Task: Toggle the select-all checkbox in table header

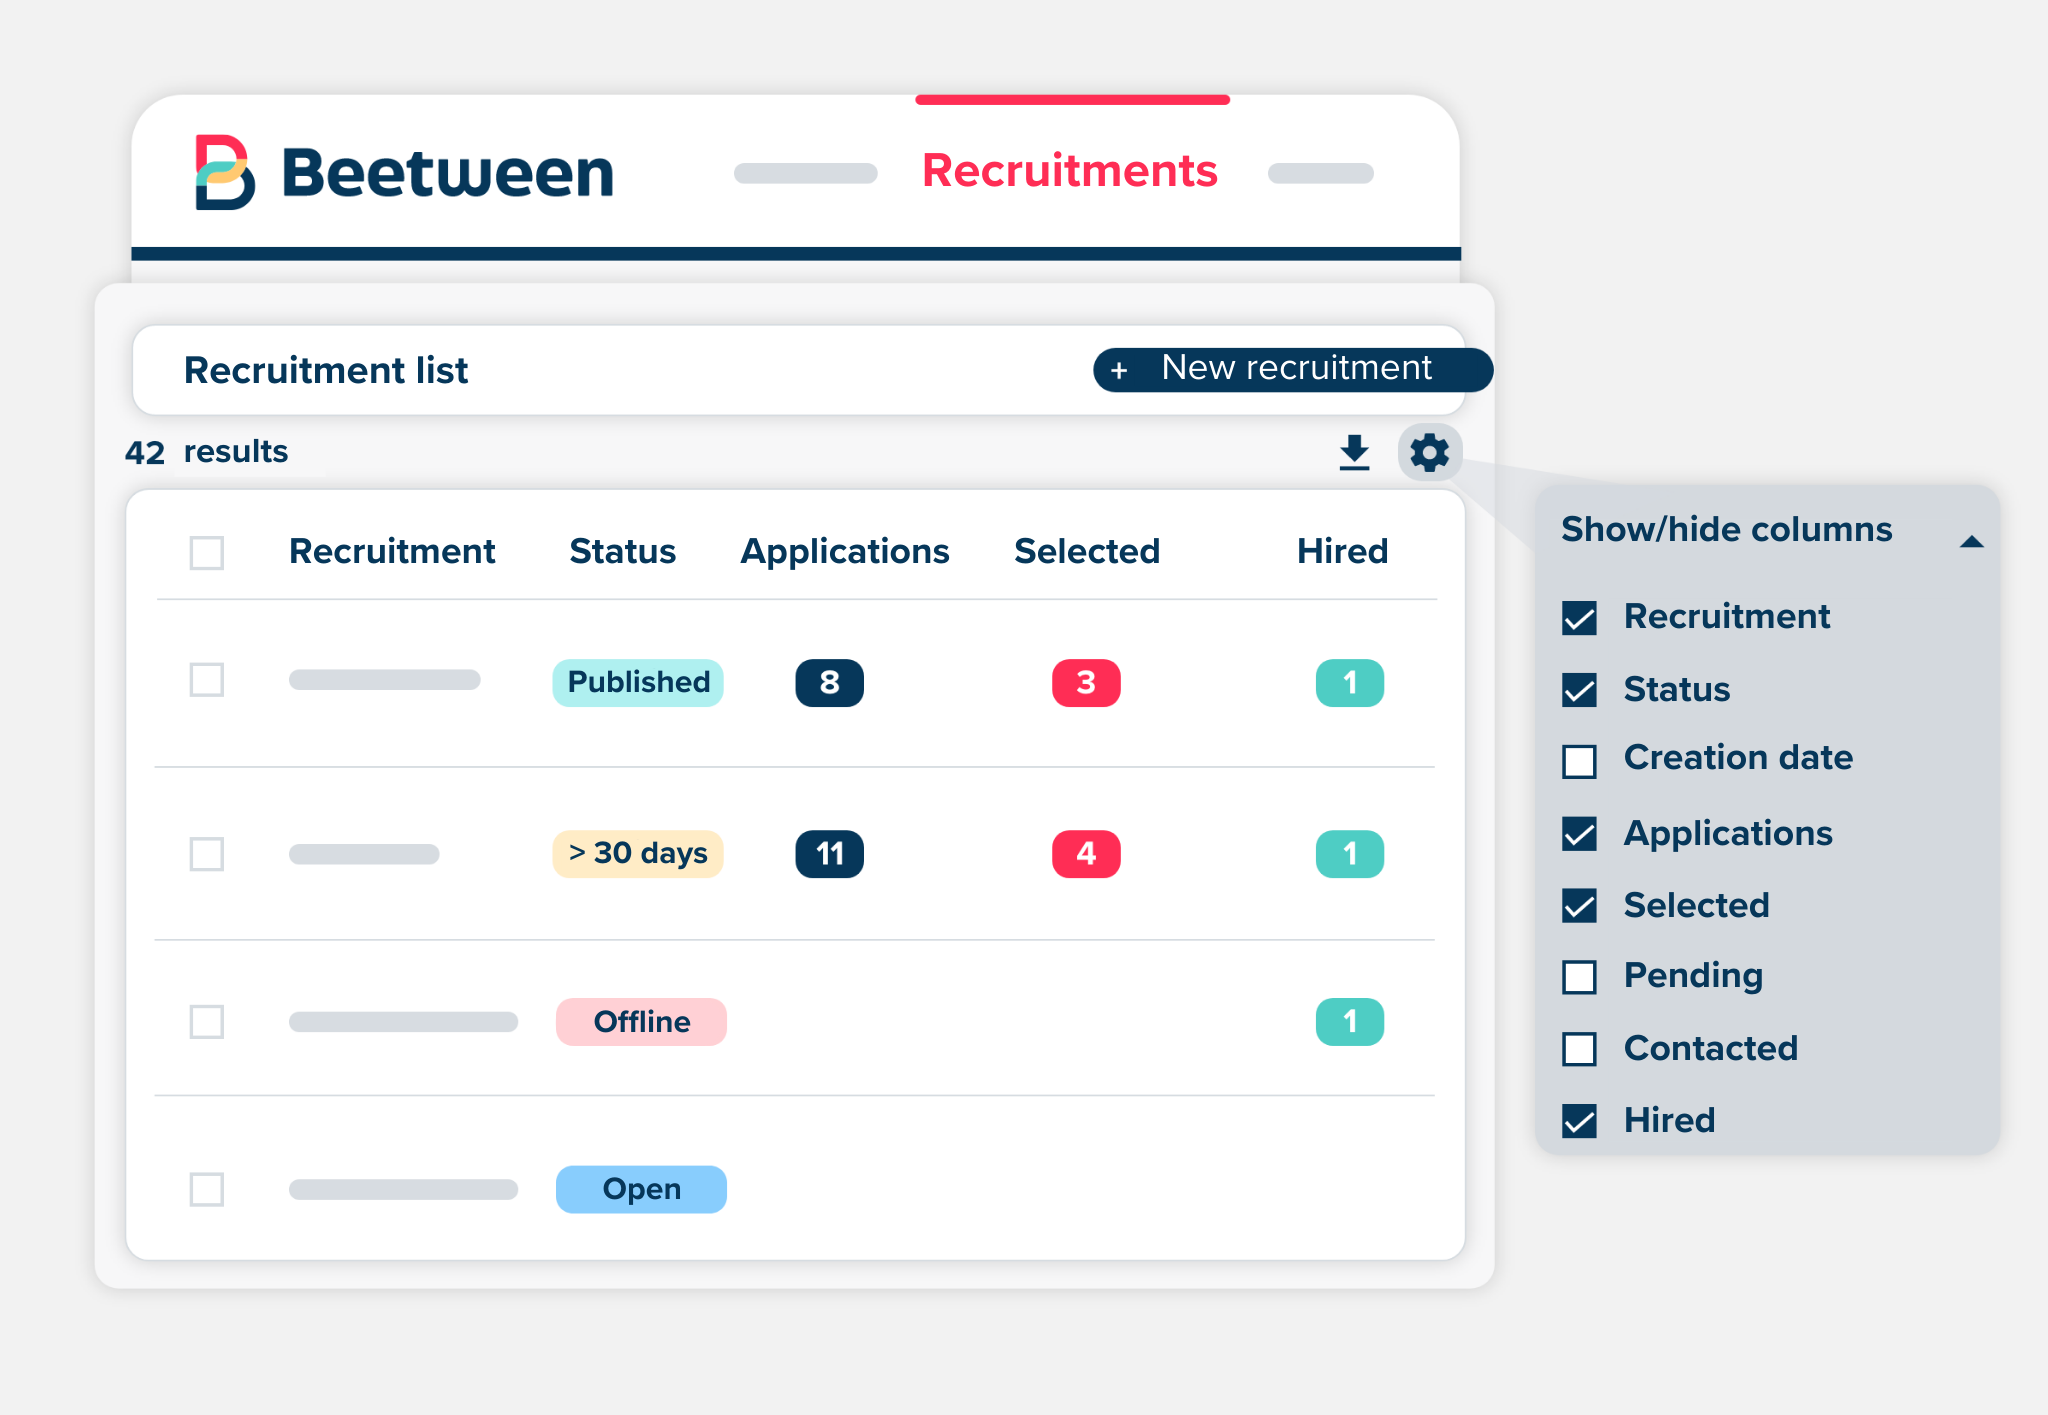Action: click(x=207, y=552)
